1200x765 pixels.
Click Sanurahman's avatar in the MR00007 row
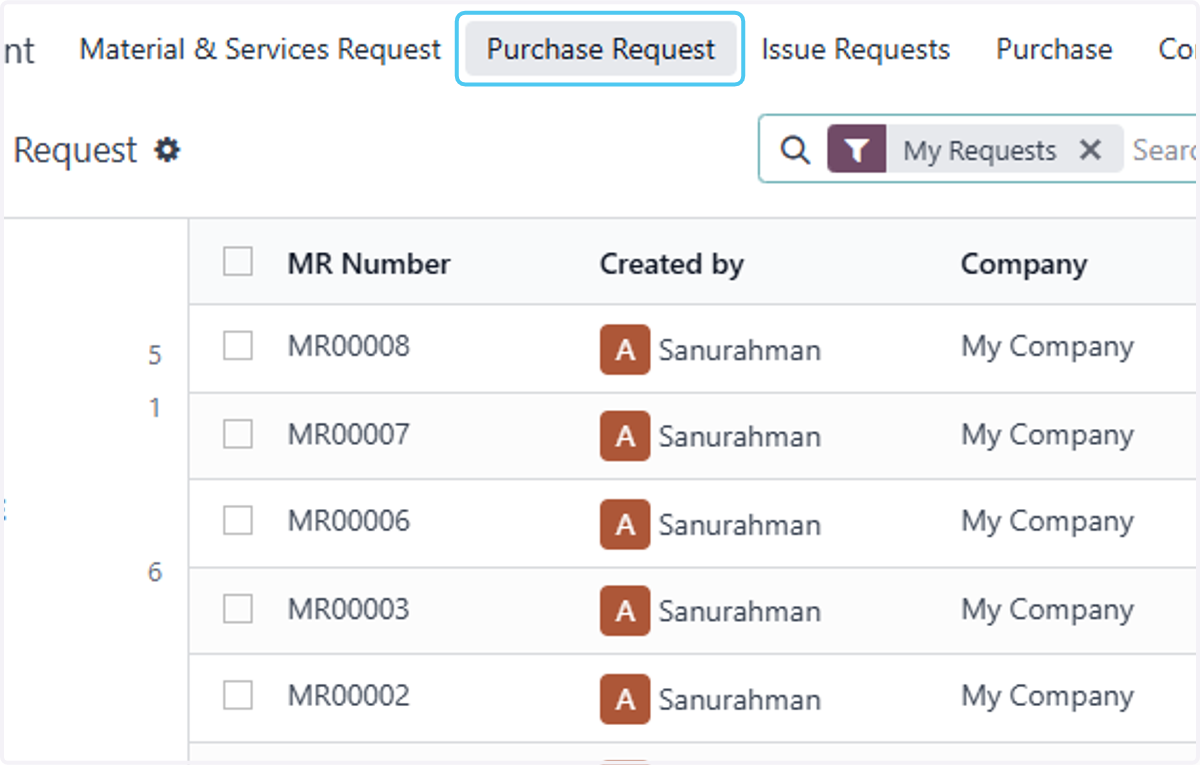[x=625, y=436]
